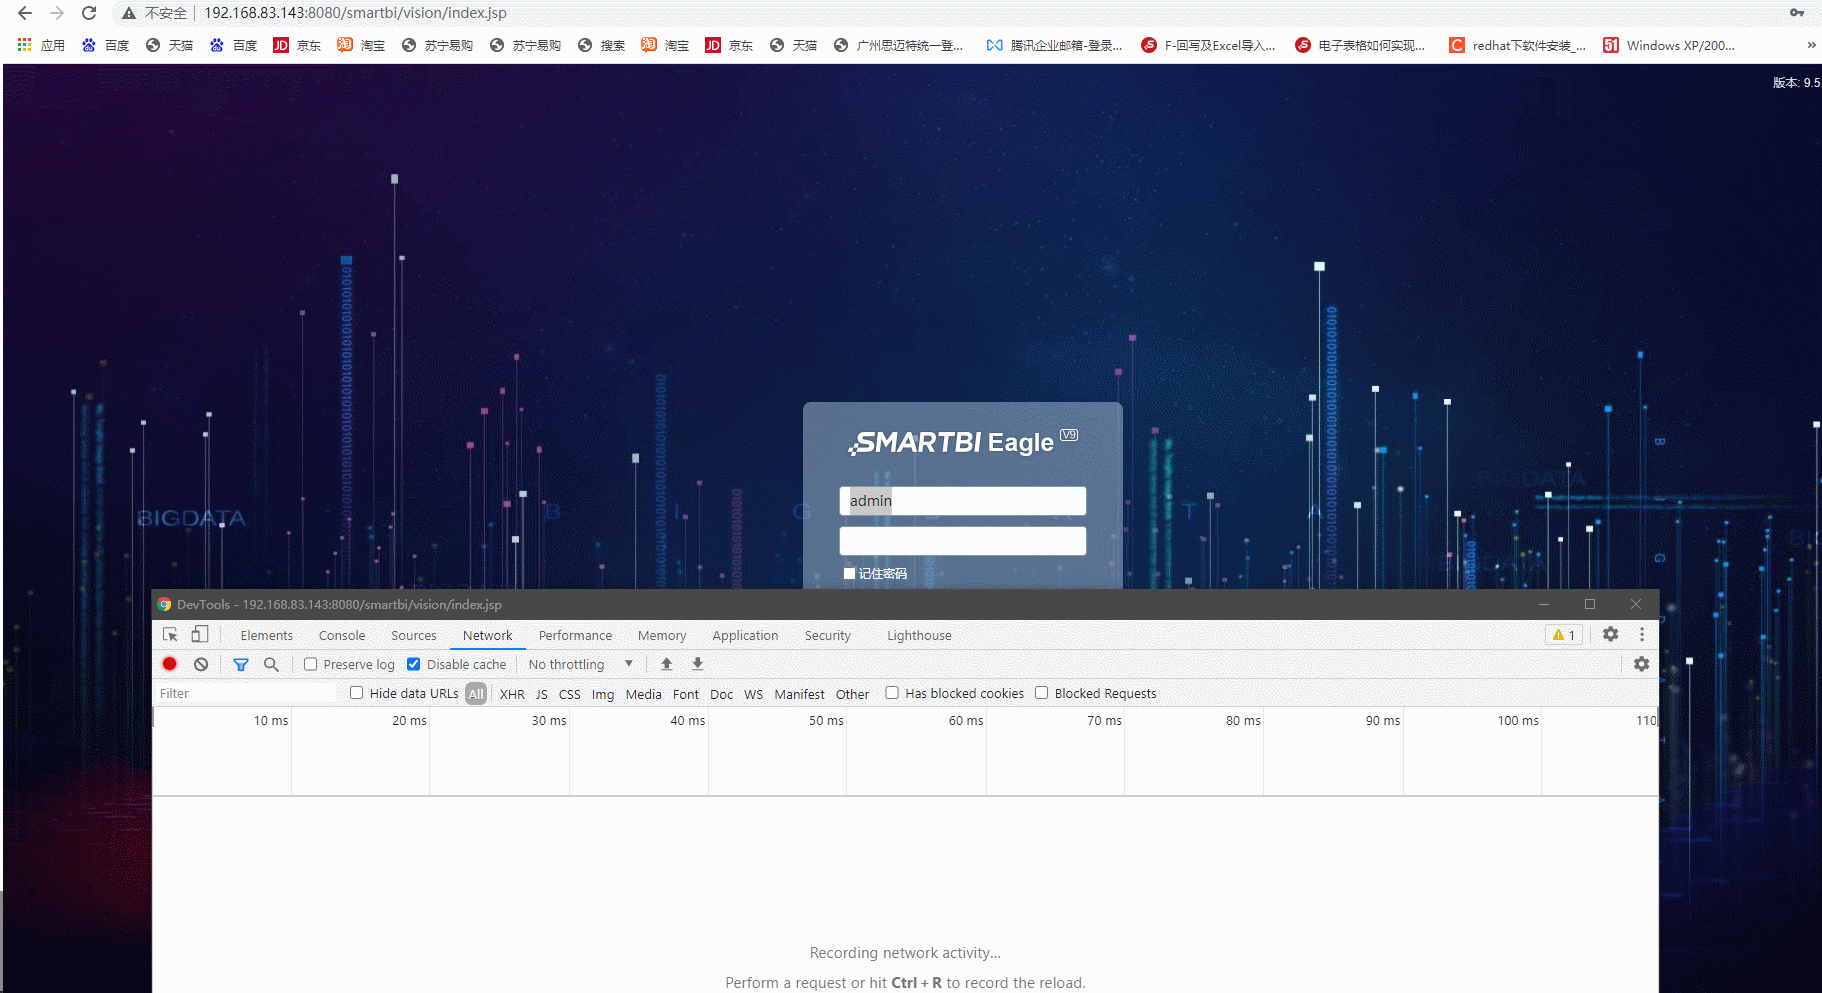Viewport: 1822px width, 993px height.
Task: Minimize the DevTools window
Action: [1544, 604]
